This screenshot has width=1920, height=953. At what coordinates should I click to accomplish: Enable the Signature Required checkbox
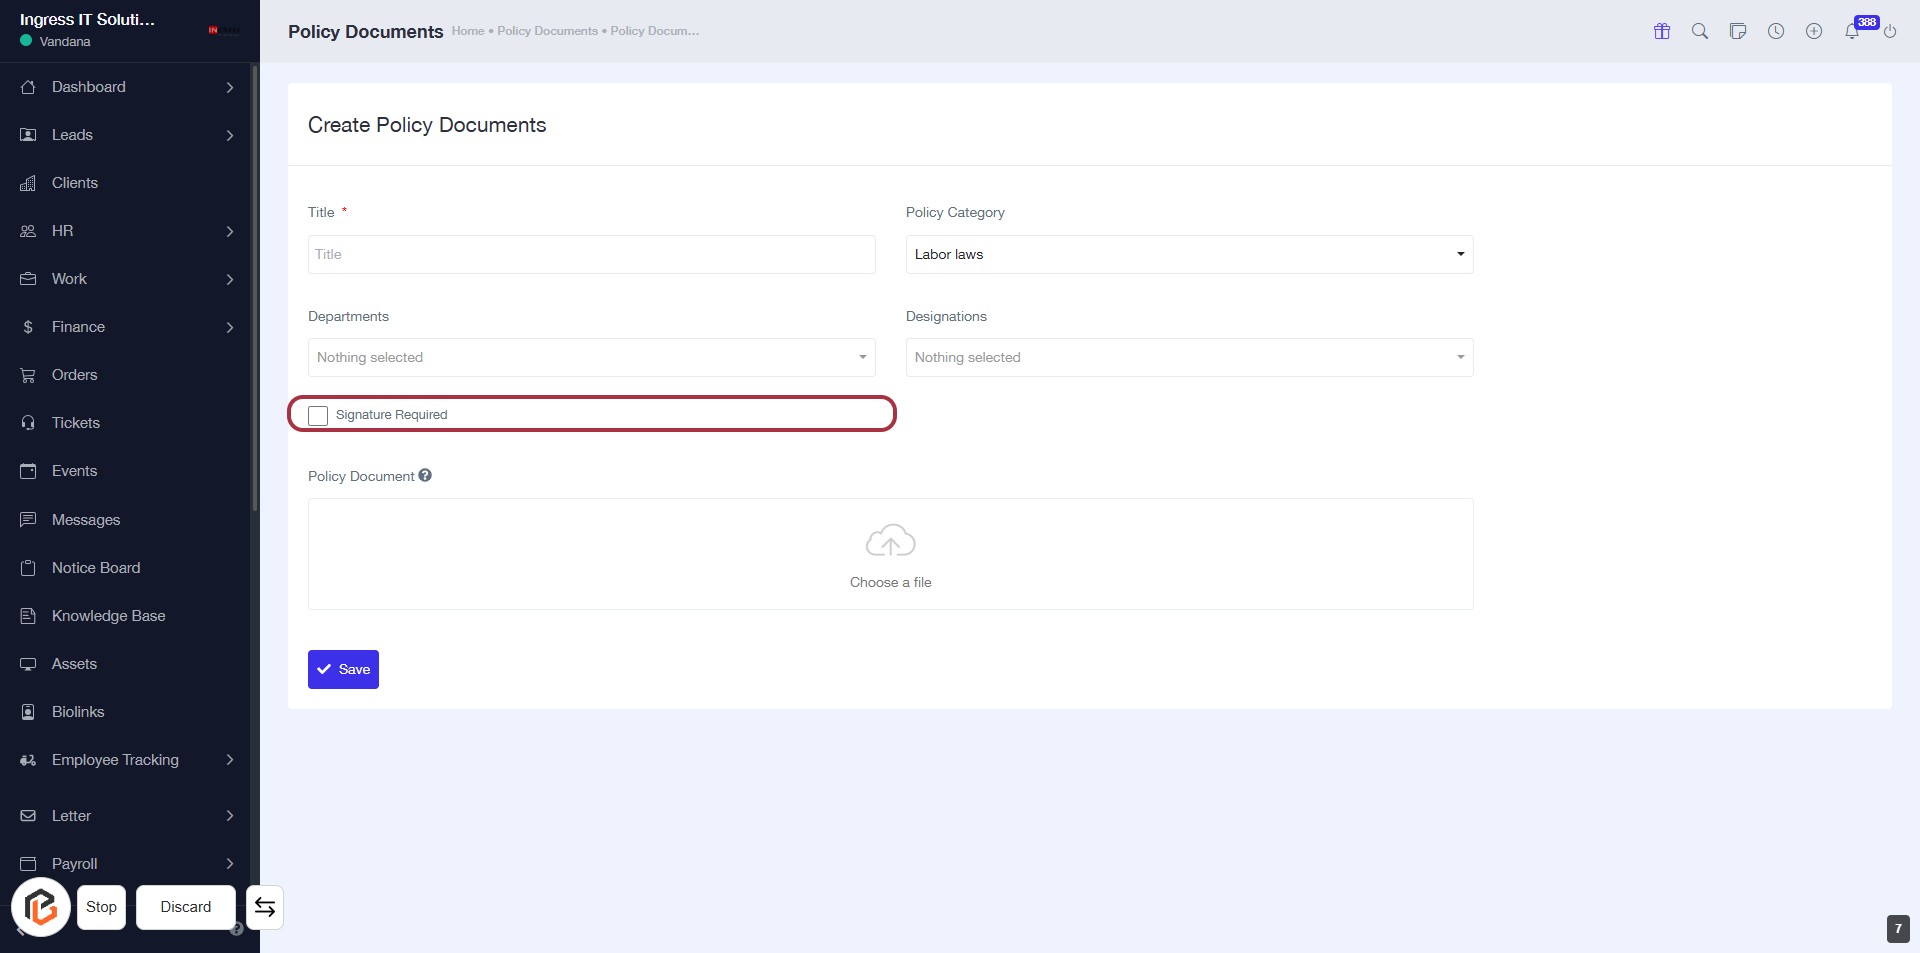pos(318,415)
